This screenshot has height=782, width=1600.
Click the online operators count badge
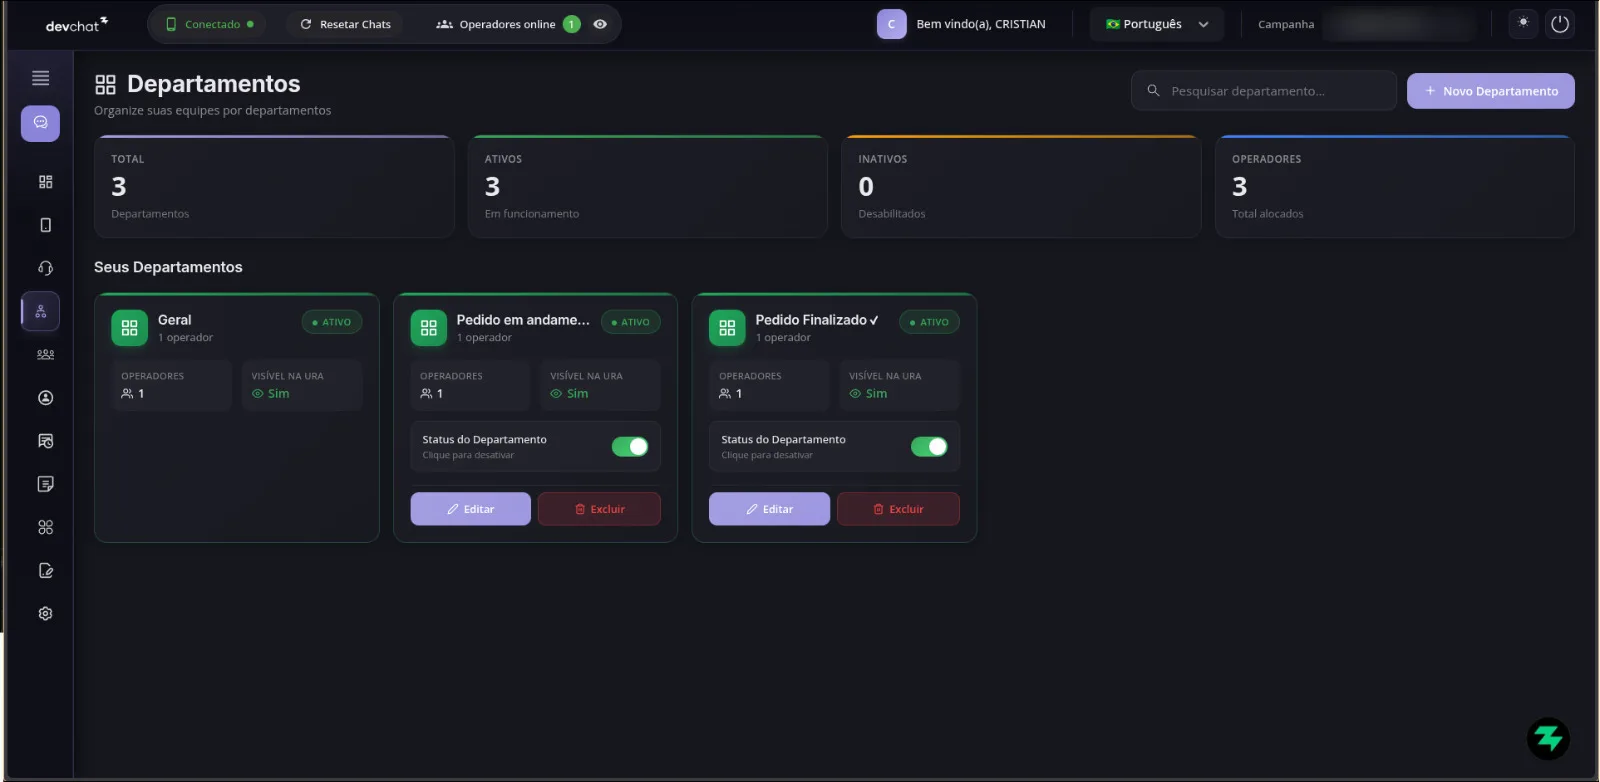click(x=572, y=24)
